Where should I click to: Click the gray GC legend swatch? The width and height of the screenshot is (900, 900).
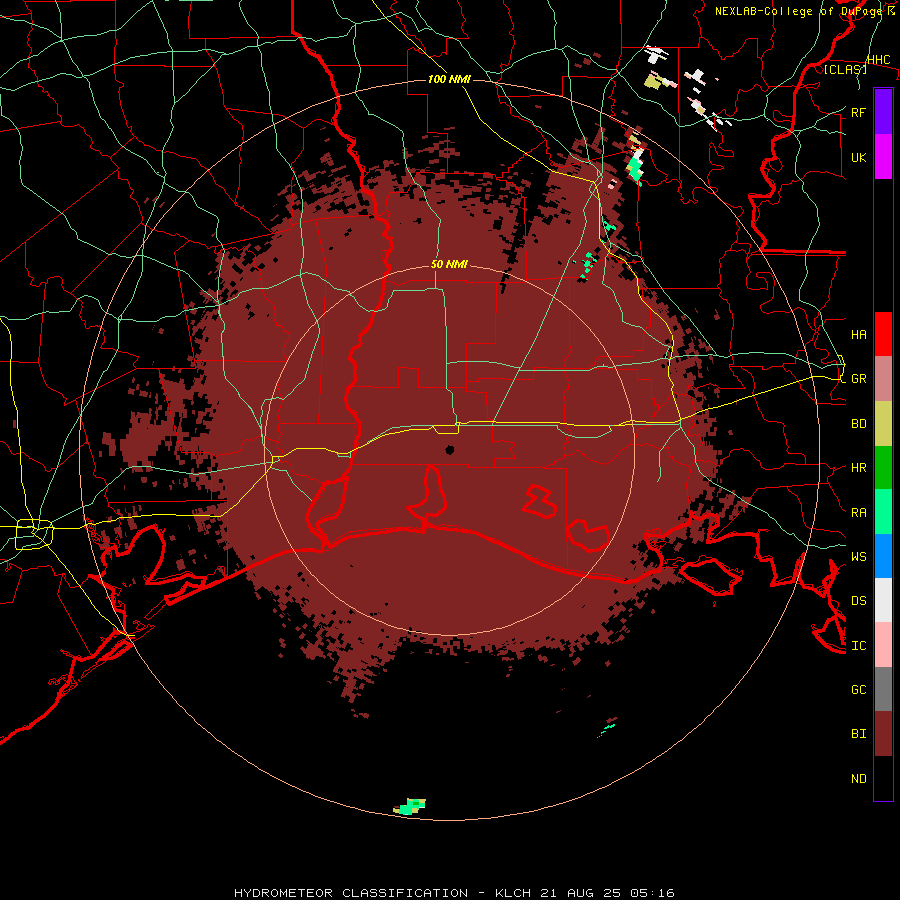(x=883, y=689)
